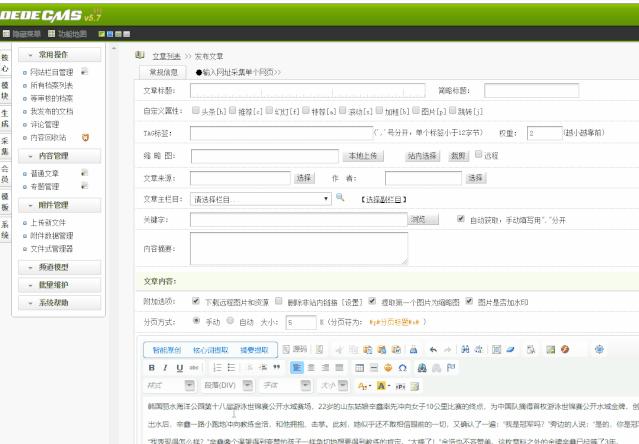Insert an anchor with the flag icon
Viewport: 639px width, 444px height.
point(451,368)
